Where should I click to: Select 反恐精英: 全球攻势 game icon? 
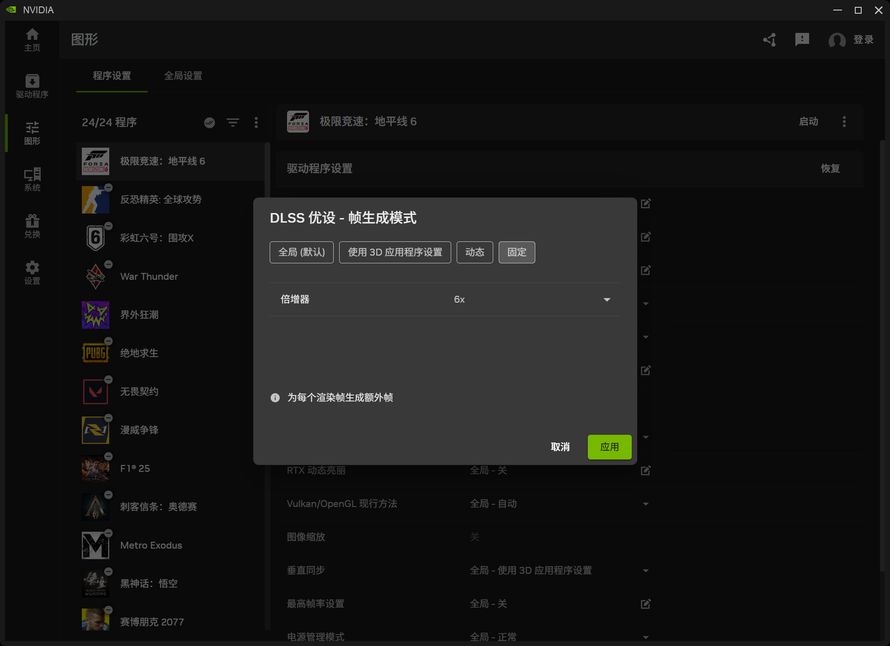95,199
